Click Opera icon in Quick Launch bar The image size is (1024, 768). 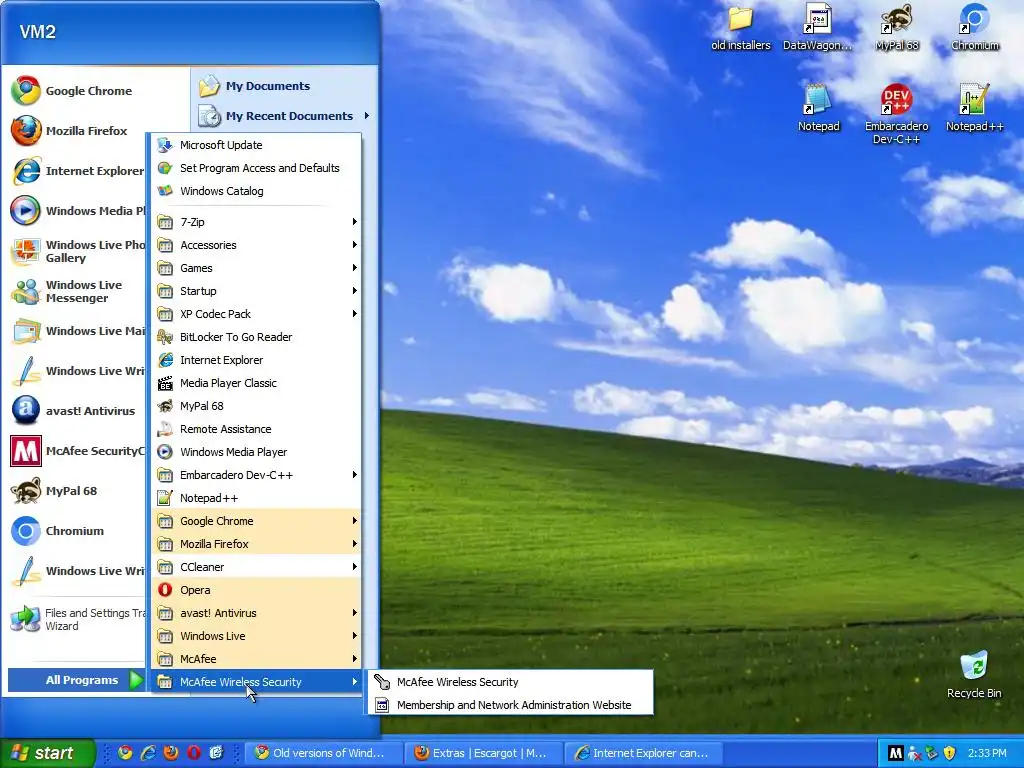[x=194, y=753]
